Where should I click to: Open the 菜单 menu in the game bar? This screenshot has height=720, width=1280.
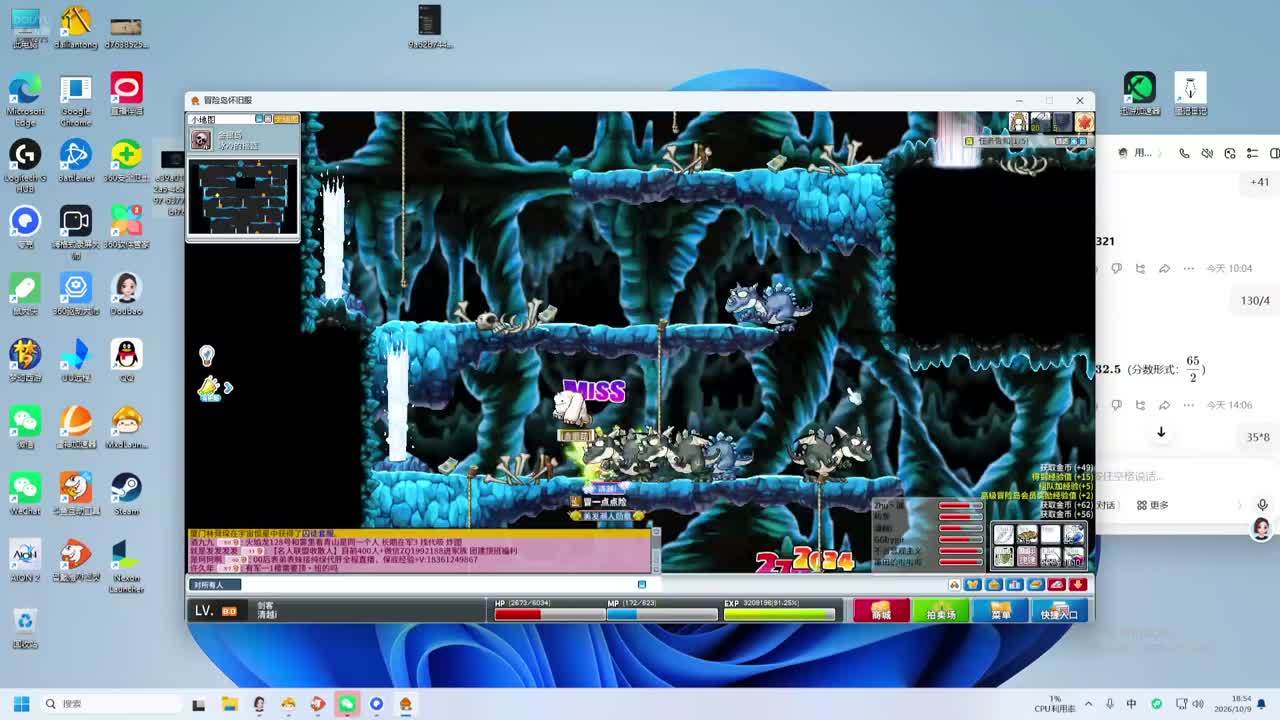pyautogui.click(x=1001, y=611)
